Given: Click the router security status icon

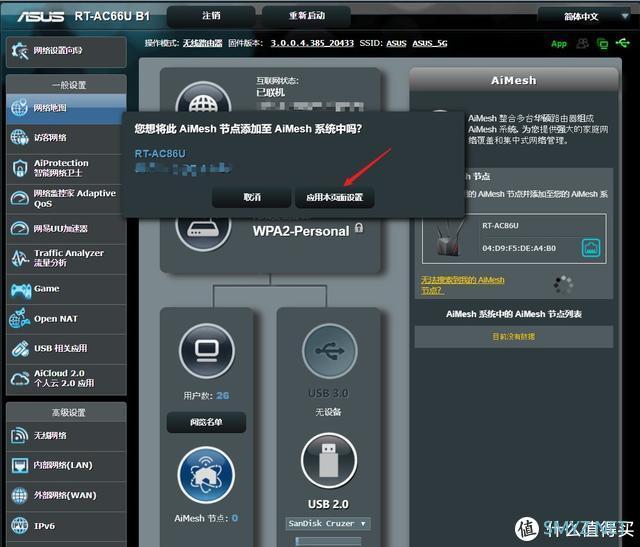Looking at the screenshot, I should 203,233.
